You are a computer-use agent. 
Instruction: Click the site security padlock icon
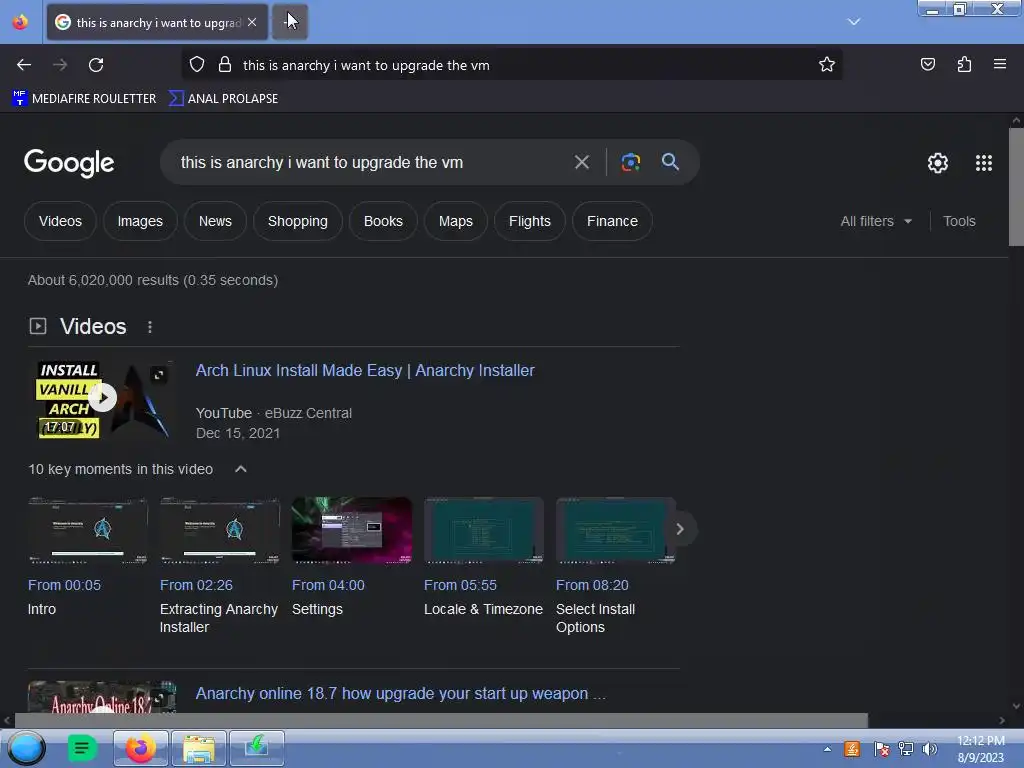coord(225,65)
